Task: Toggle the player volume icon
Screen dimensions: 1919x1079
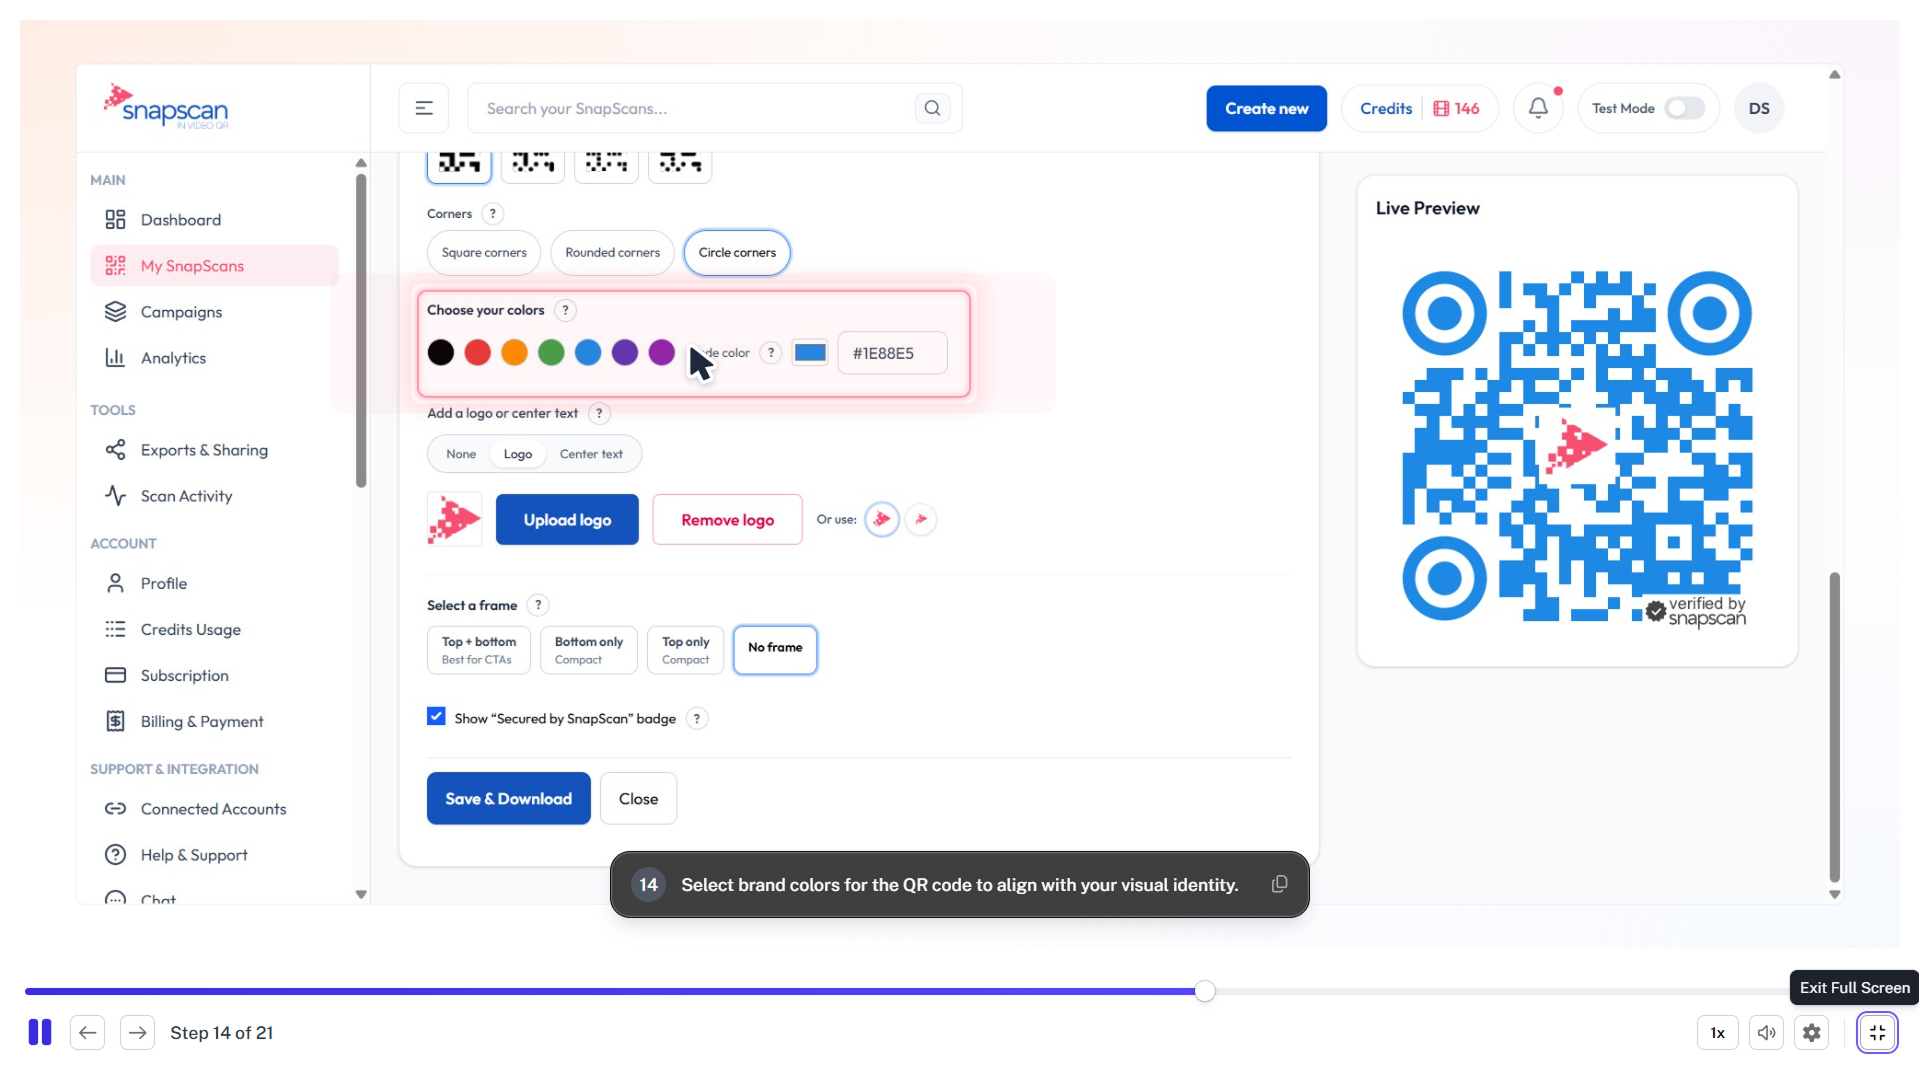Action: click(x=1766, y=1033)
